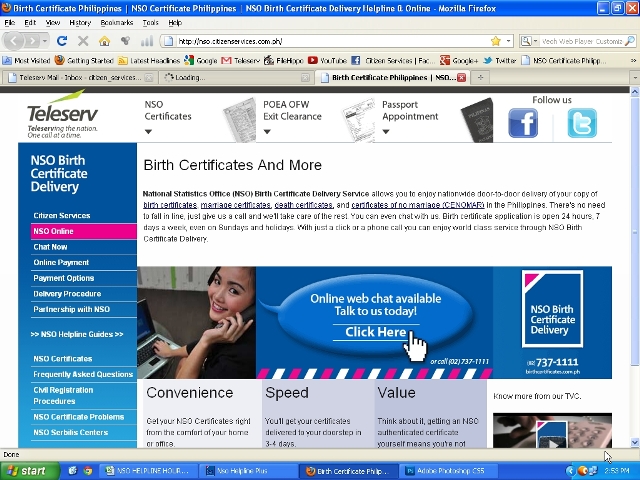Image resolution: width=640 pixels, height=480 pixels.
Task: Open the Windows start menu
Action: (30, 471)
